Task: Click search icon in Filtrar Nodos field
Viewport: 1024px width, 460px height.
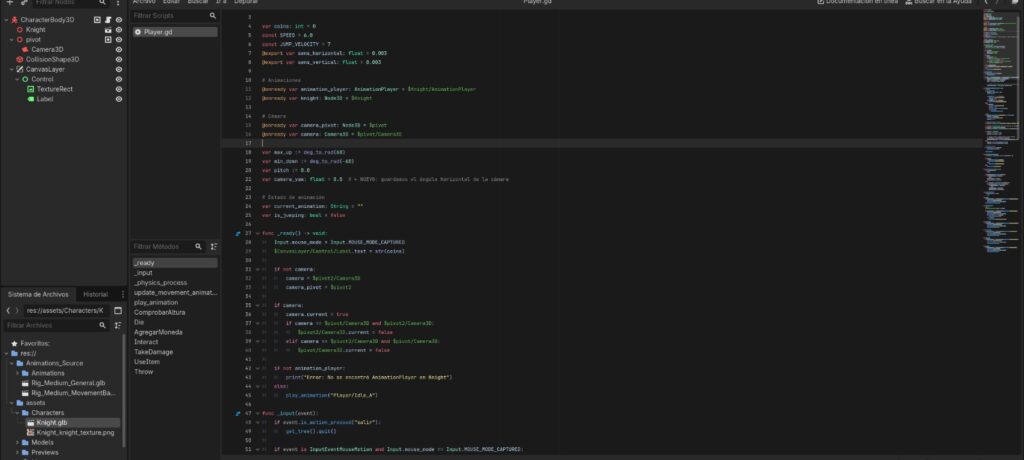Action: [x=102, y=3]
